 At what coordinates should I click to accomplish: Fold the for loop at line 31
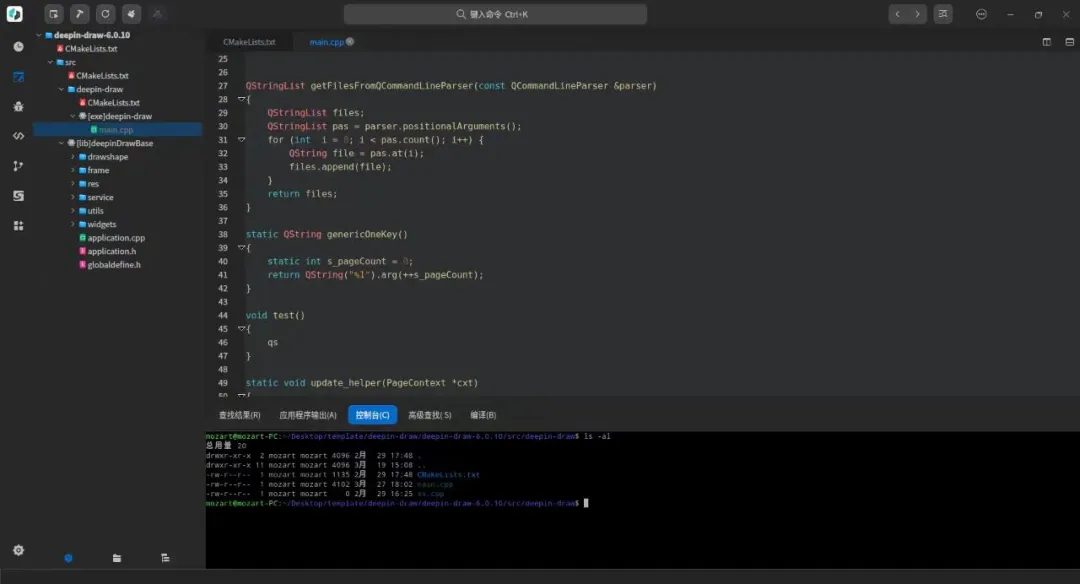coord(242,140)
